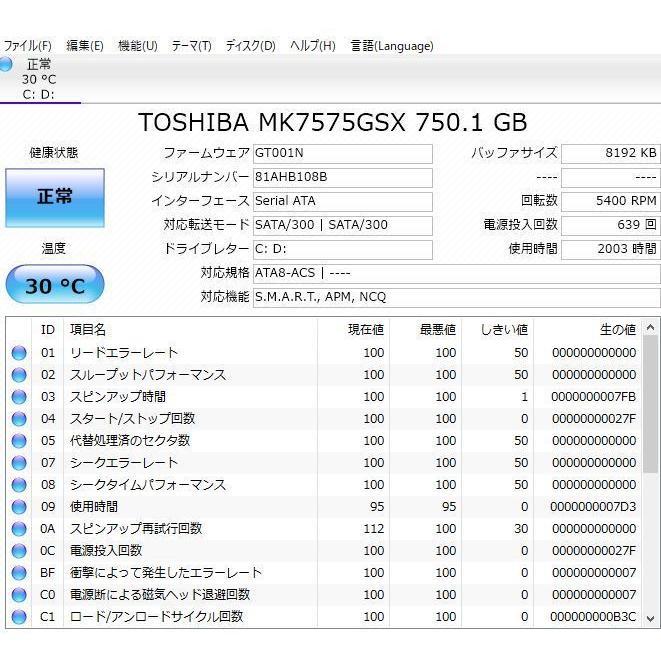
Task: Click status orb beside 代替処理済のセクタ数 row
Action: (18, 441)
